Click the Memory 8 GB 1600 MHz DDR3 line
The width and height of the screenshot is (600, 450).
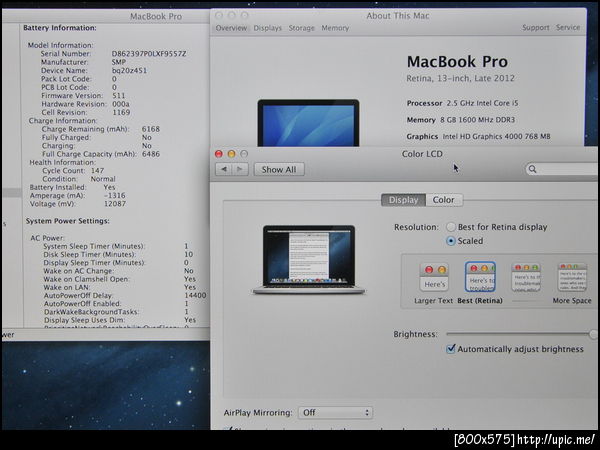[x=461, y=120]
